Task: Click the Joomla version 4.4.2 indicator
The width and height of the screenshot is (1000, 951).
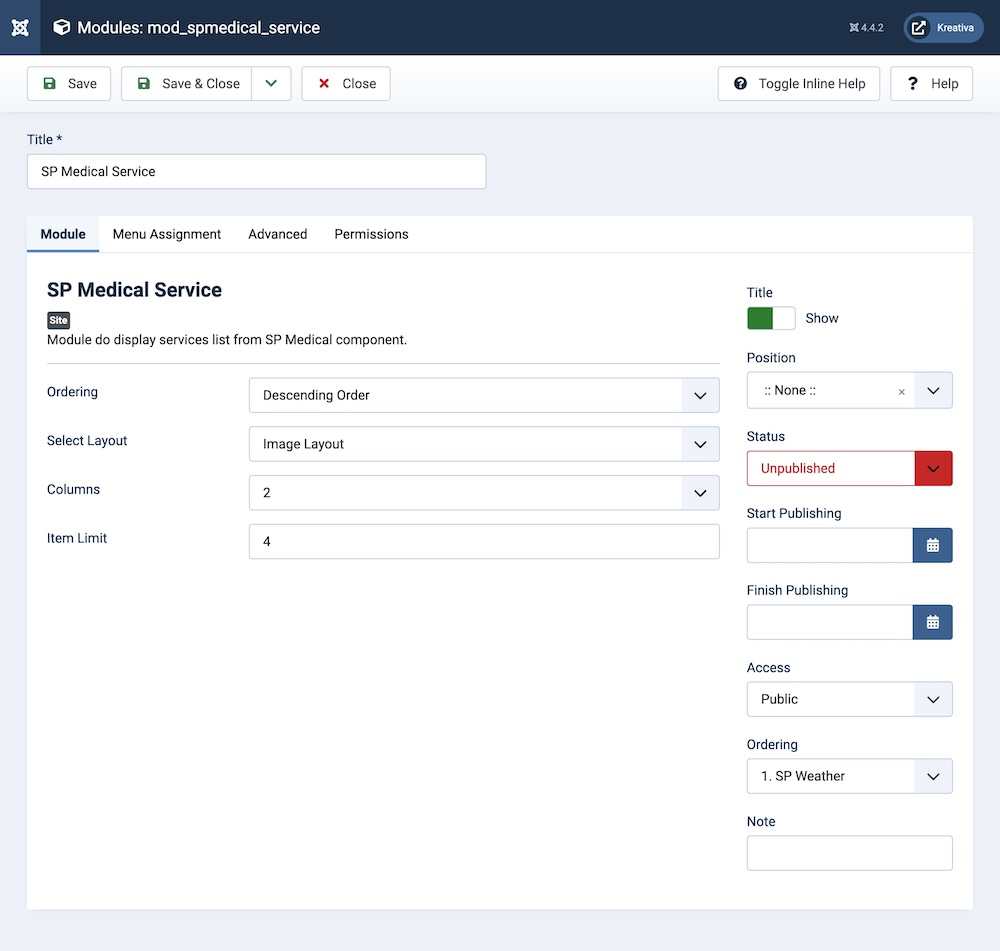Action: coord(866,28)
